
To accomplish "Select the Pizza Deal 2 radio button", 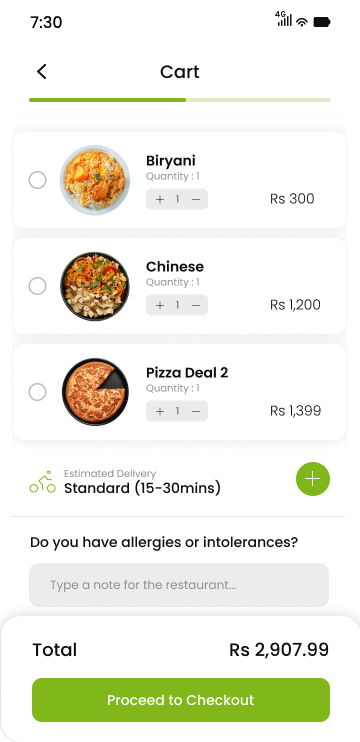I will 37,392.
